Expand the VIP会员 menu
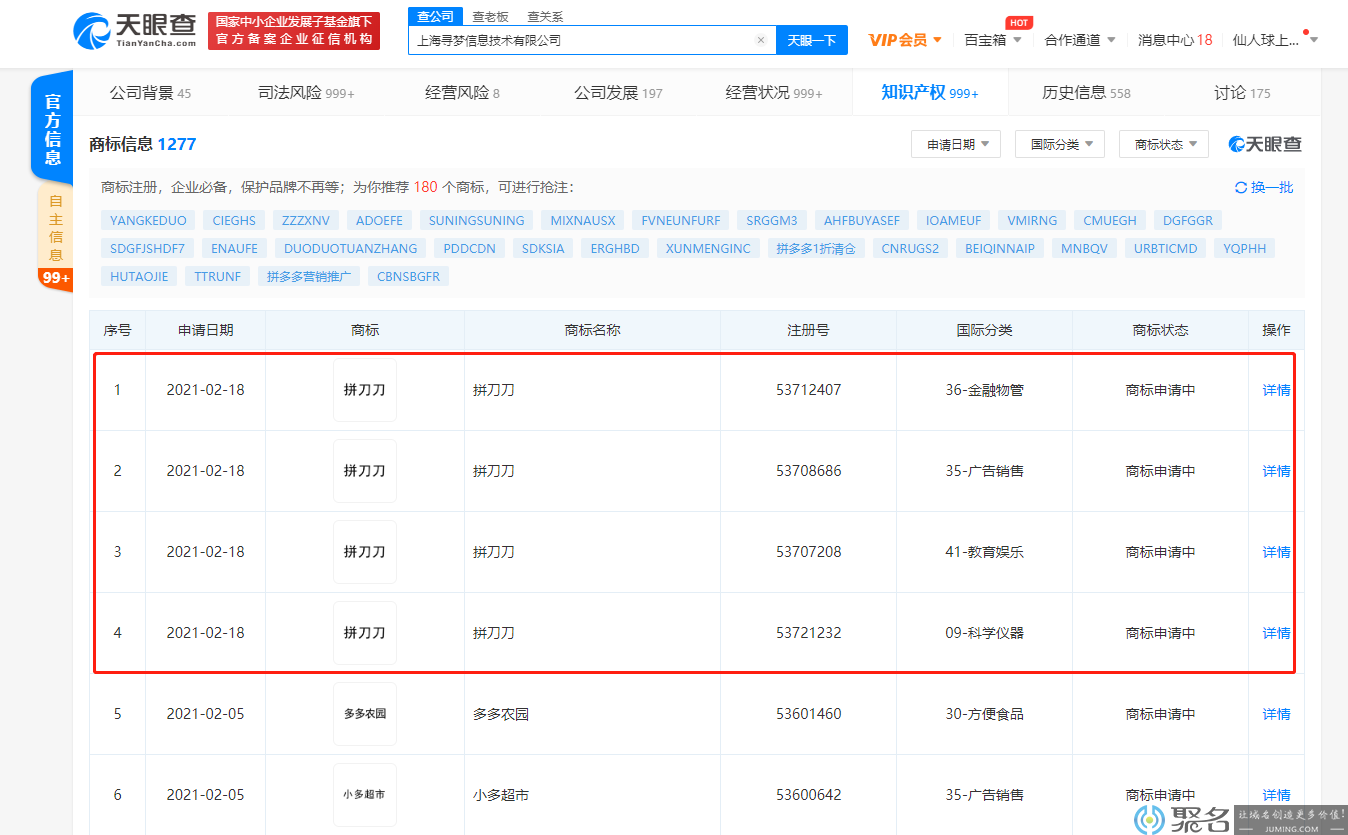This screenshot has height=835, width=1348. coord(905,40)
